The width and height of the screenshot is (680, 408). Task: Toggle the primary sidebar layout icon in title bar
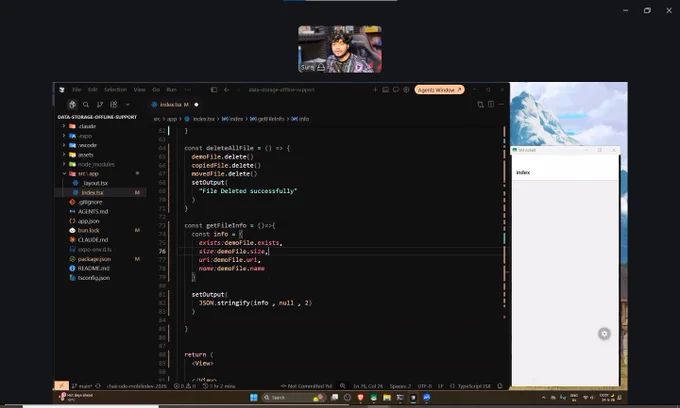214,90
